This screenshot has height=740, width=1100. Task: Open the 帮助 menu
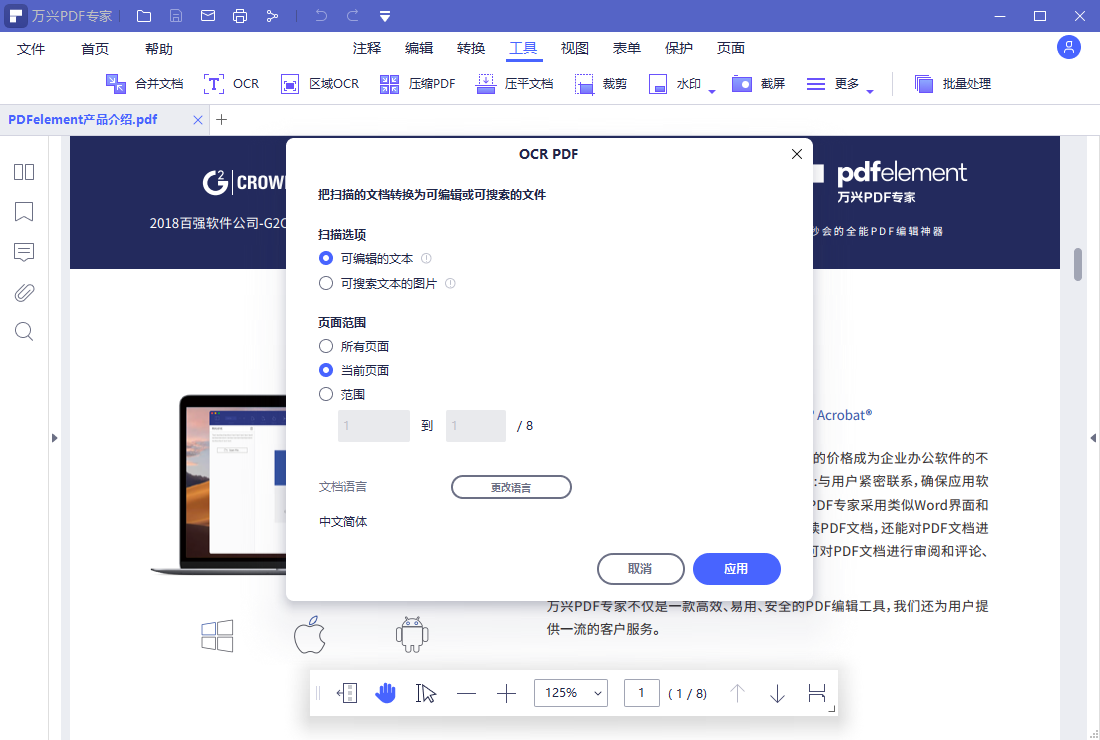click(x=159, y=48)
